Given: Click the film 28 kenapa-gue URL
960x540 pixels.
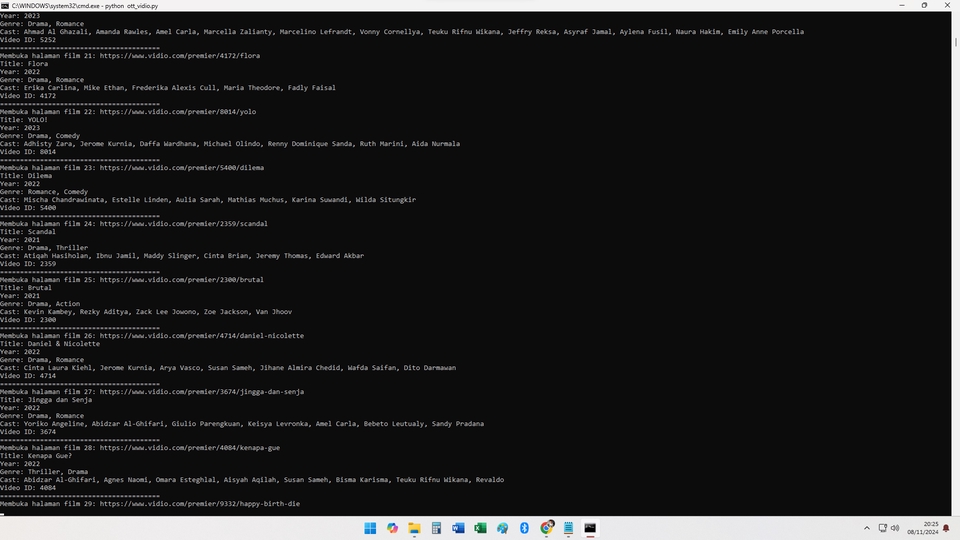Looking at the screenshot, I should tap(190, 448).
